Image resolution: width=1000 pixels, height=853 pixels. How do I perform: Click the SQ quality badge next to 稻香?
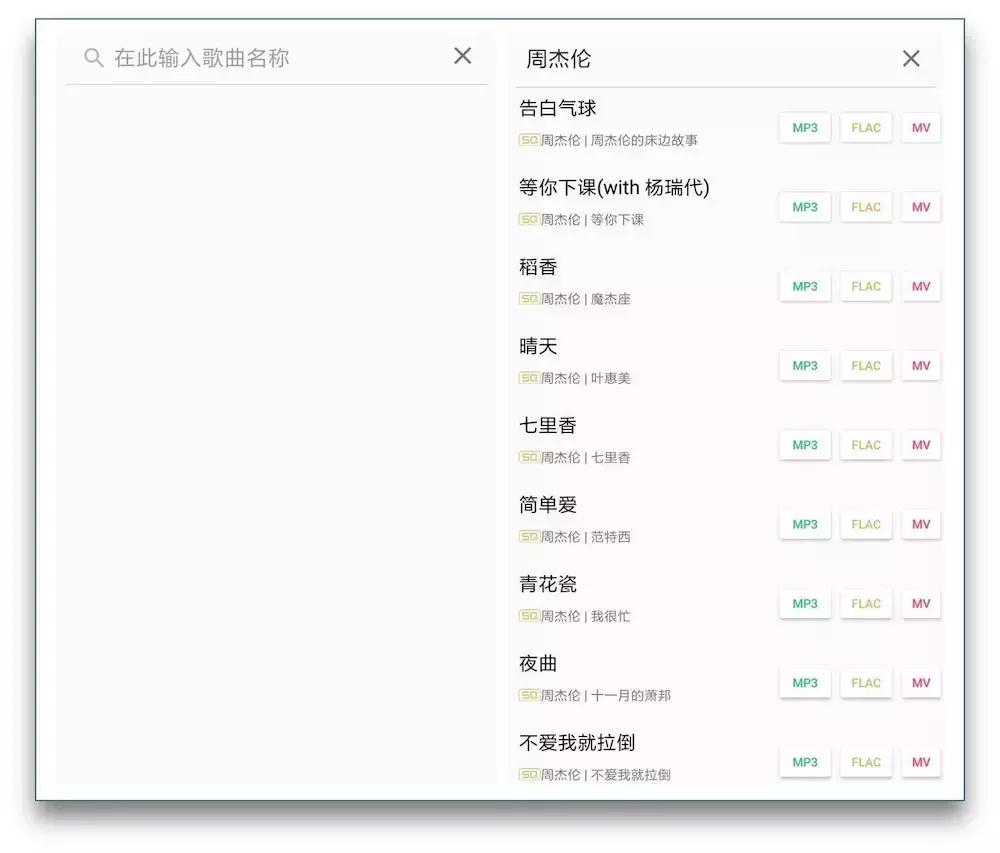(x=527, y=298)
